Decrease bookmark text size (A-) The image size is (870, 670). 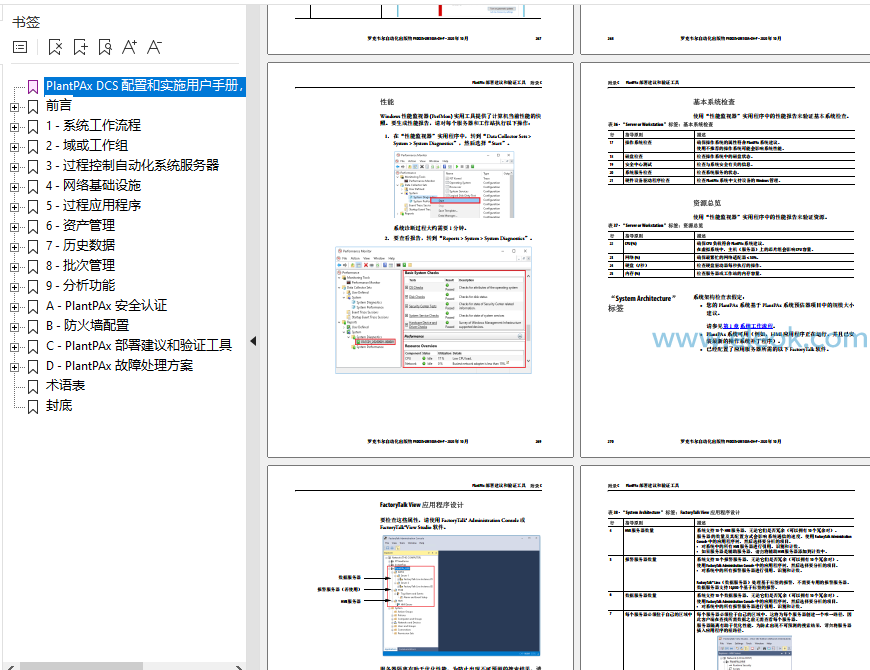(x=154, y=47)
